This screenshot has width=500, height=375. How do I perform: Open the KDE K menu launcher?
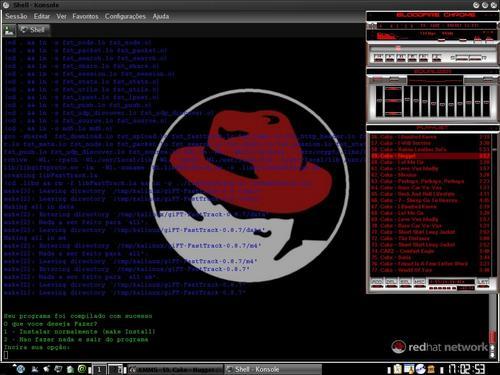tap(20, 369)
